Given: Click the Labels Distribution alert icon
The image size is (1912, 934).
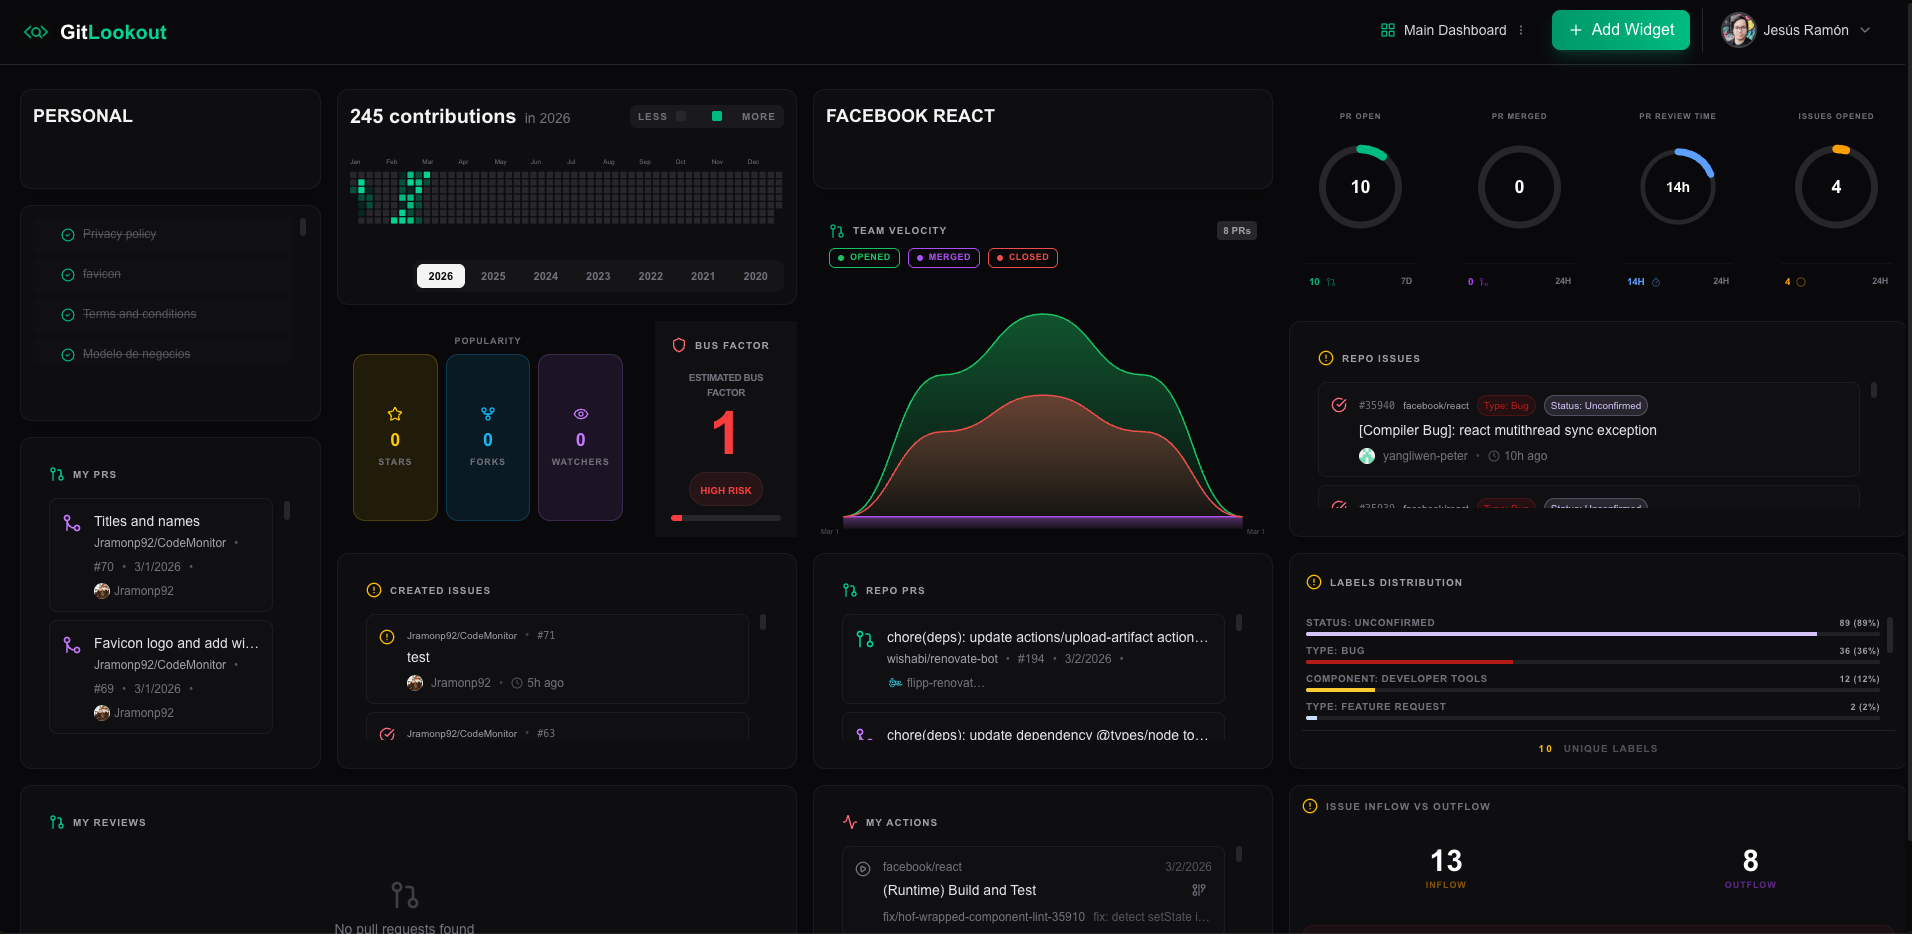Looking at the screenshot, I should 1314,582.
